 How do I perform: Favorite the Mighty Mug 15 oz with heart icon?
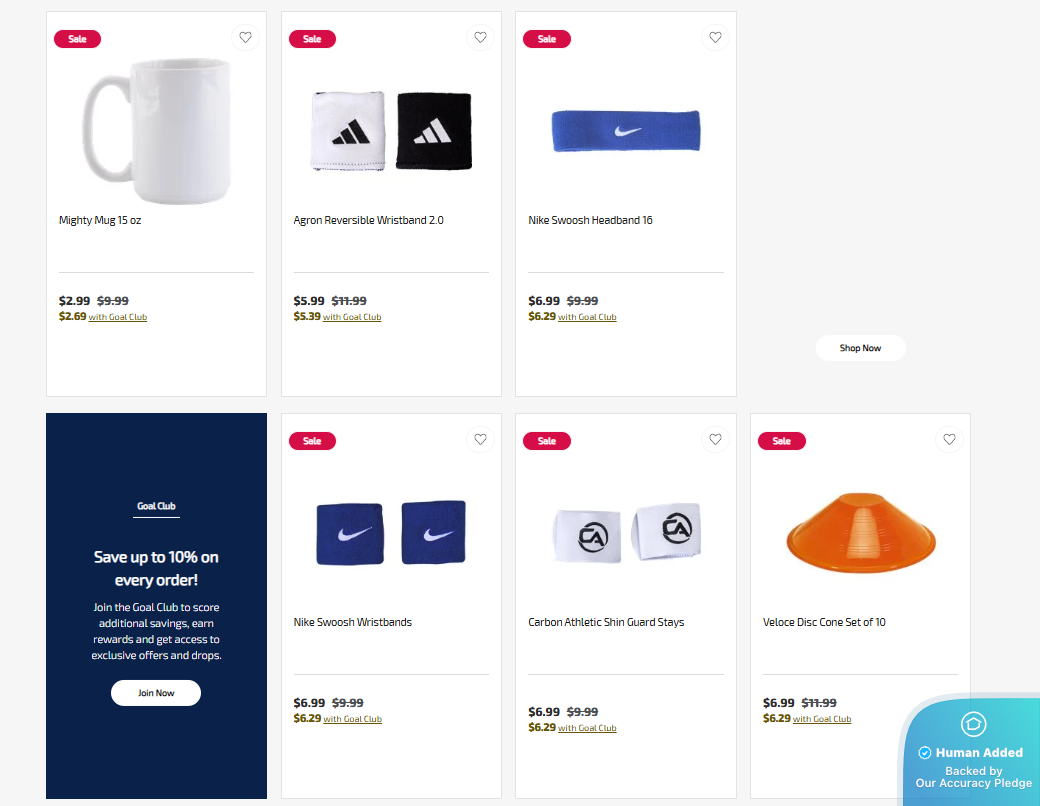(x=245, y=38)
